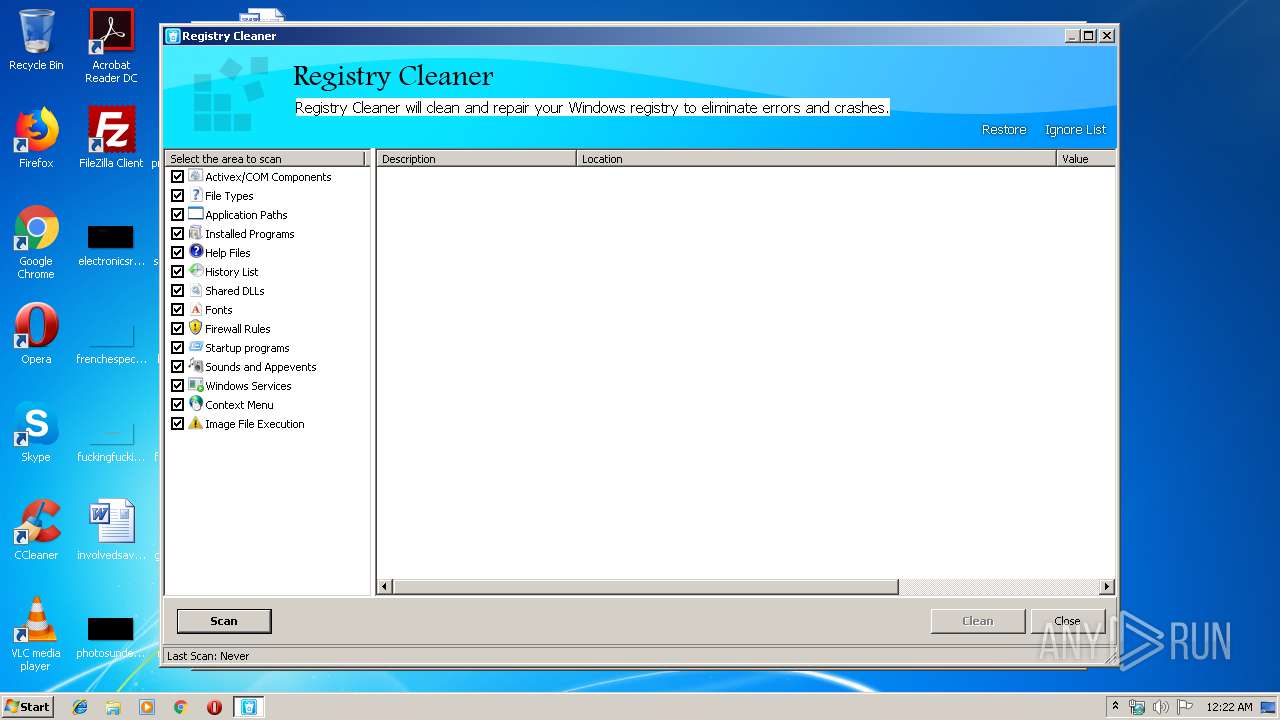Open VLC media player desktop shortcut
The image size is (1280, 720).
pos(36,634)
